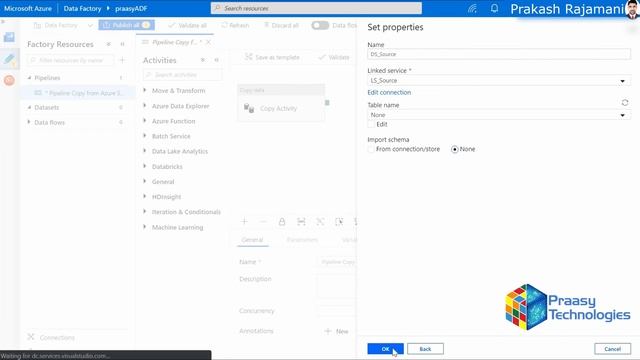Click Discard all in toolbar

coord(281,25)
